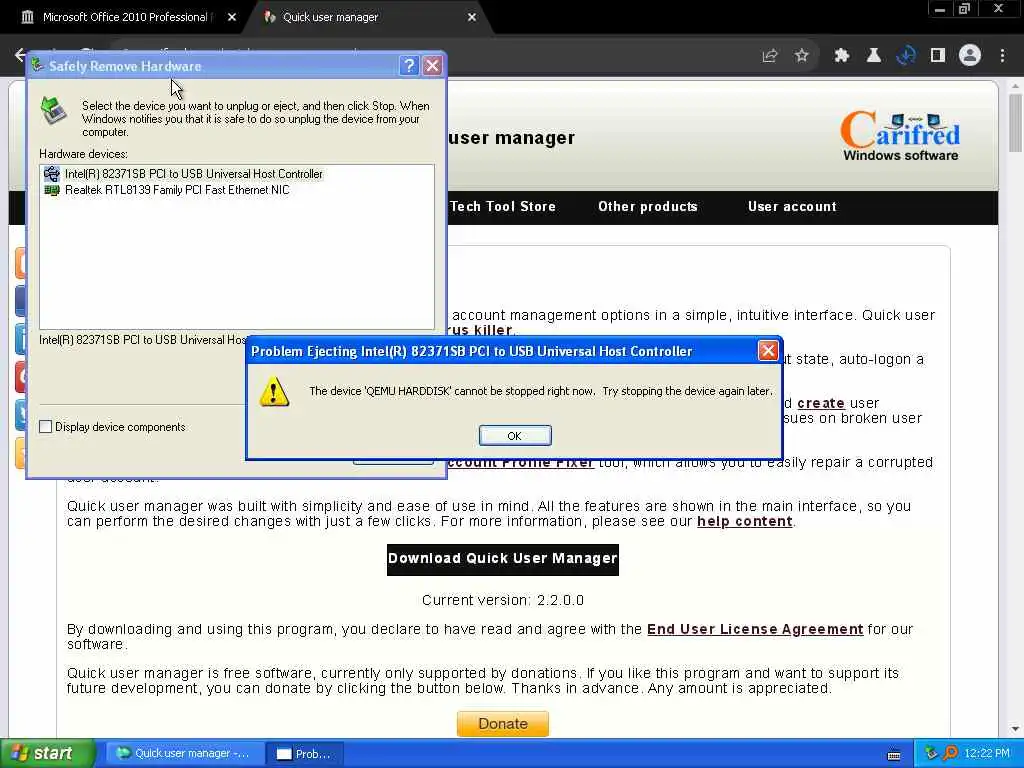Click the yellow warning triangle icon

274,391
